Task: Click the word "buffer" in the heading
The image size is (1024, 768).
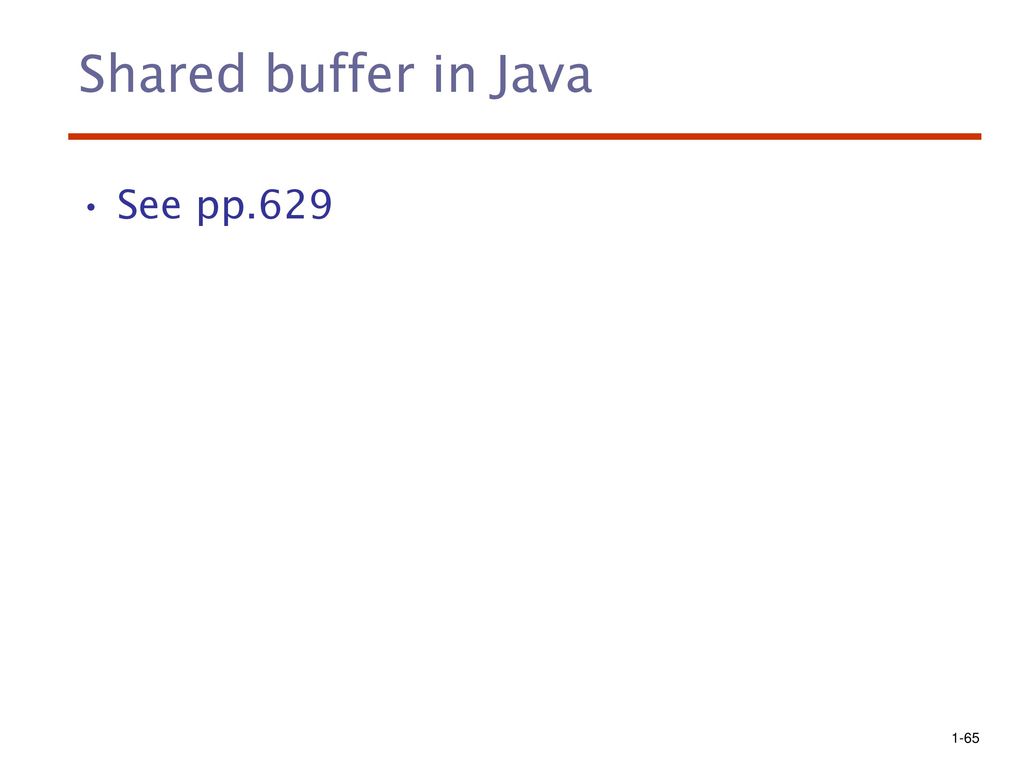Action: pos(340,73)
